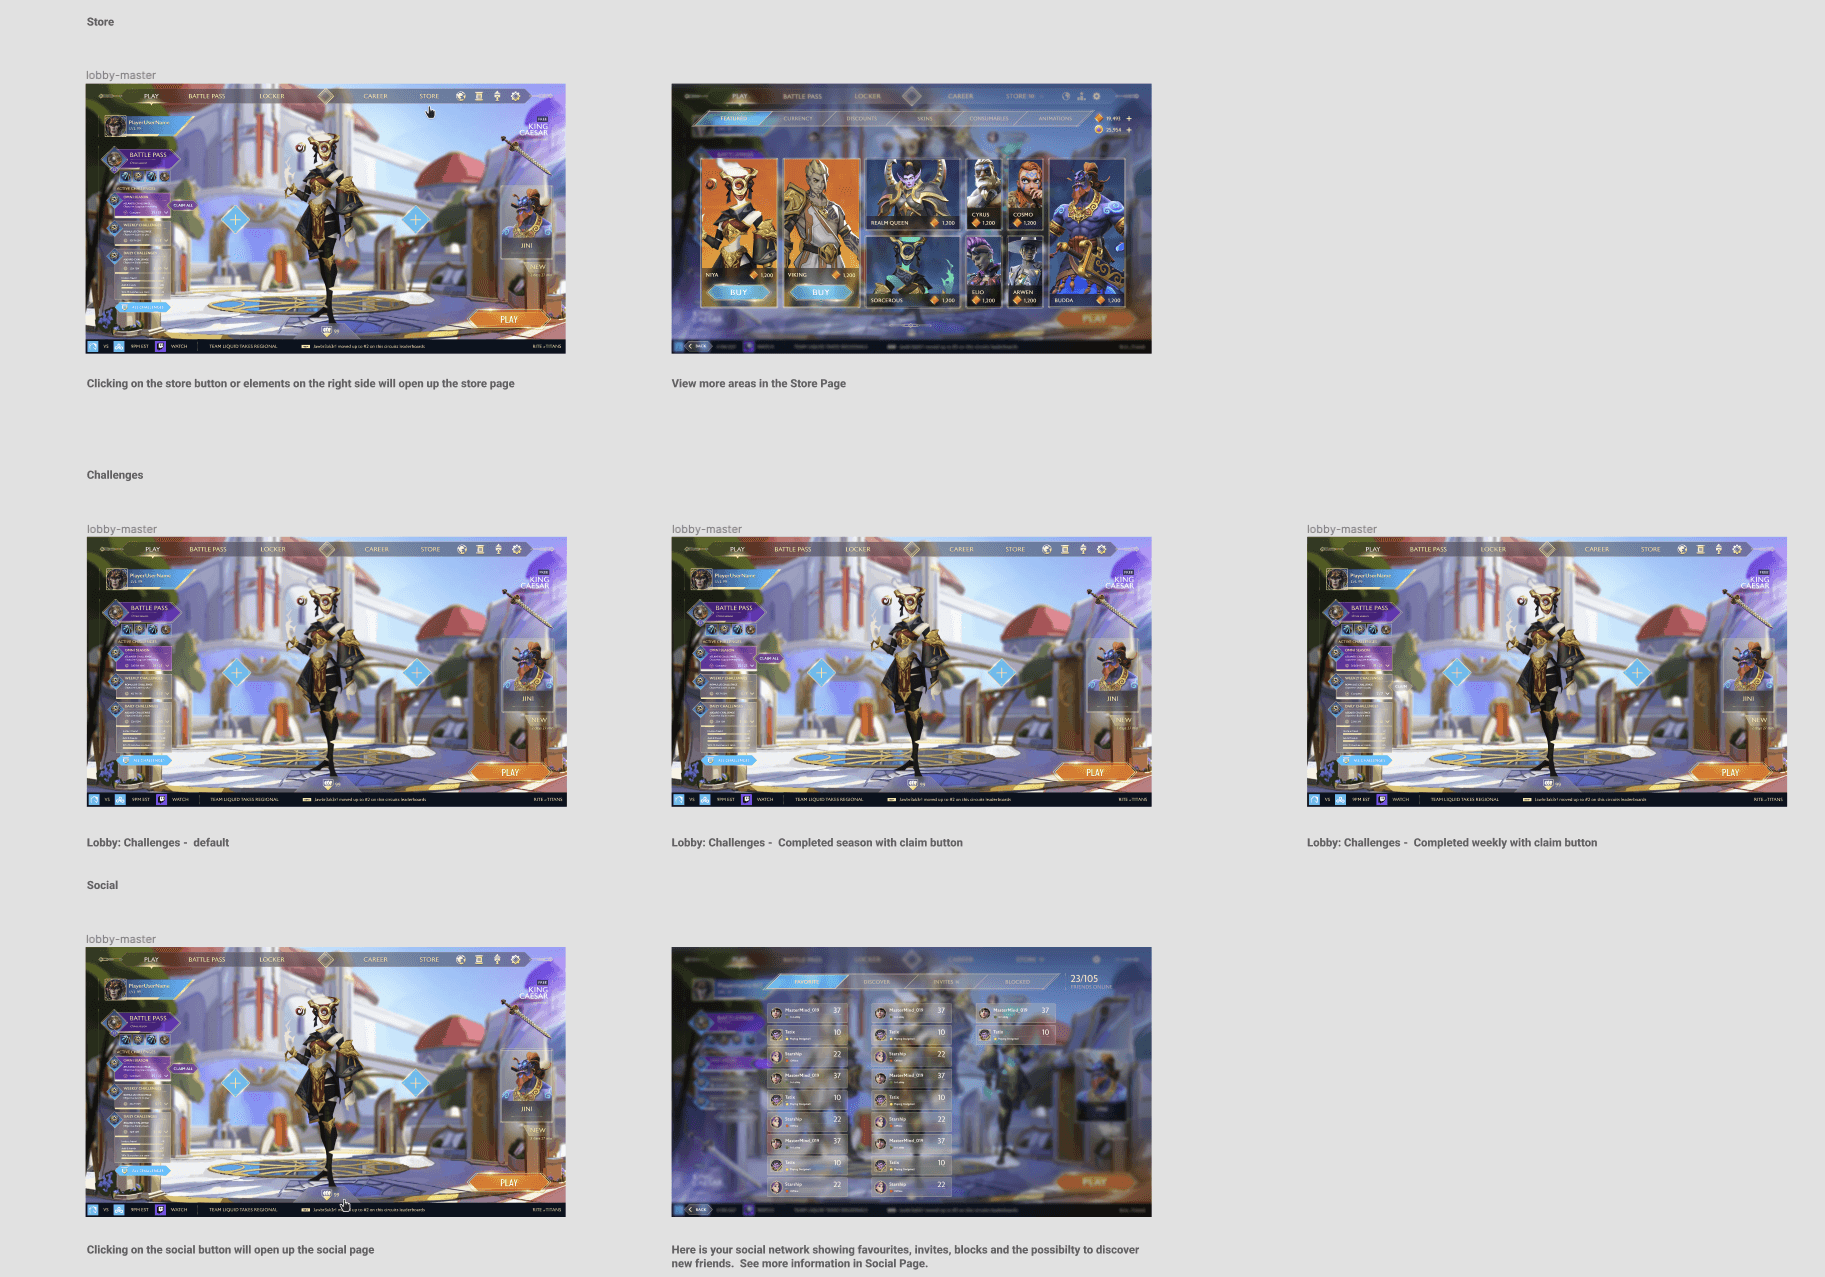Click CLAIM ALL in Store section lobby frame
This screenshot has height=1277, width=1825.
[184, 205]
